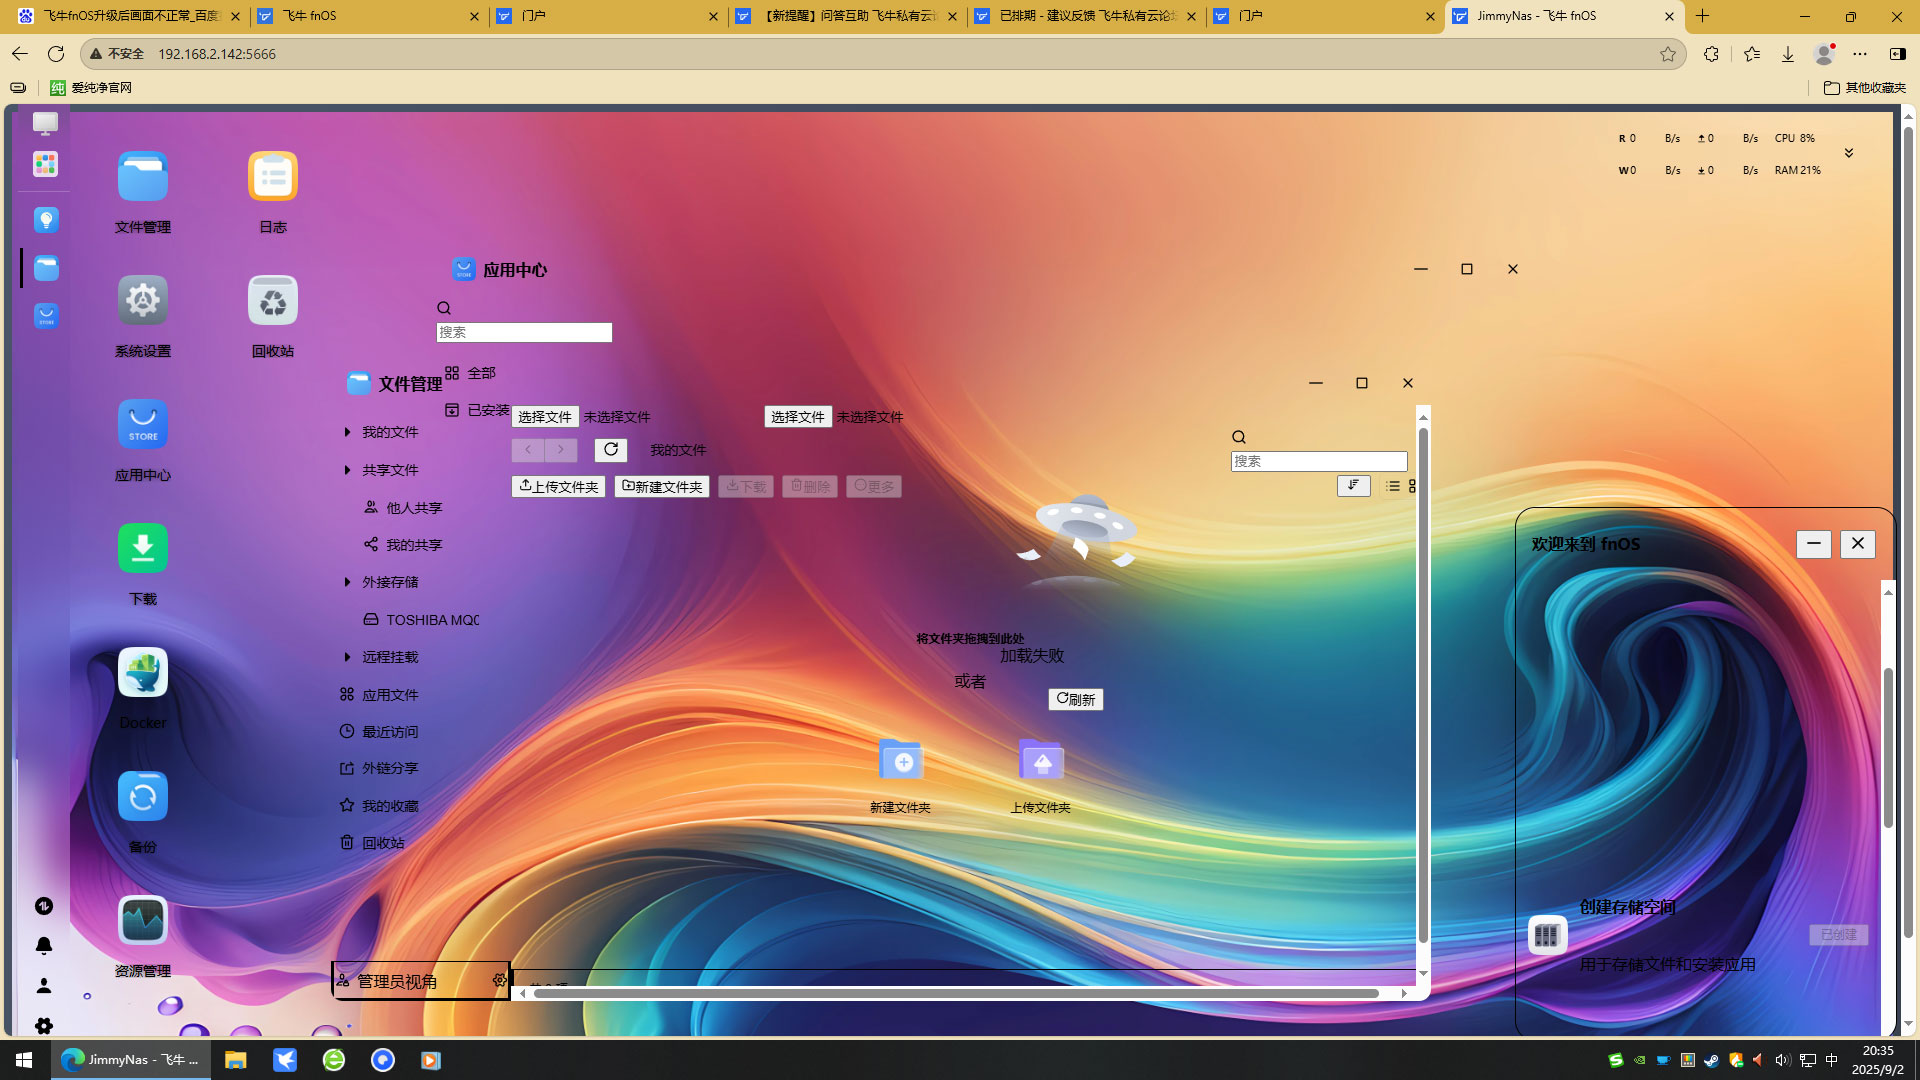Image resolution: width=1920 pixels, height=1080 pixels.
Task: Click the horizontal scrollbar of file manager
Action: (x=955, y=993)
